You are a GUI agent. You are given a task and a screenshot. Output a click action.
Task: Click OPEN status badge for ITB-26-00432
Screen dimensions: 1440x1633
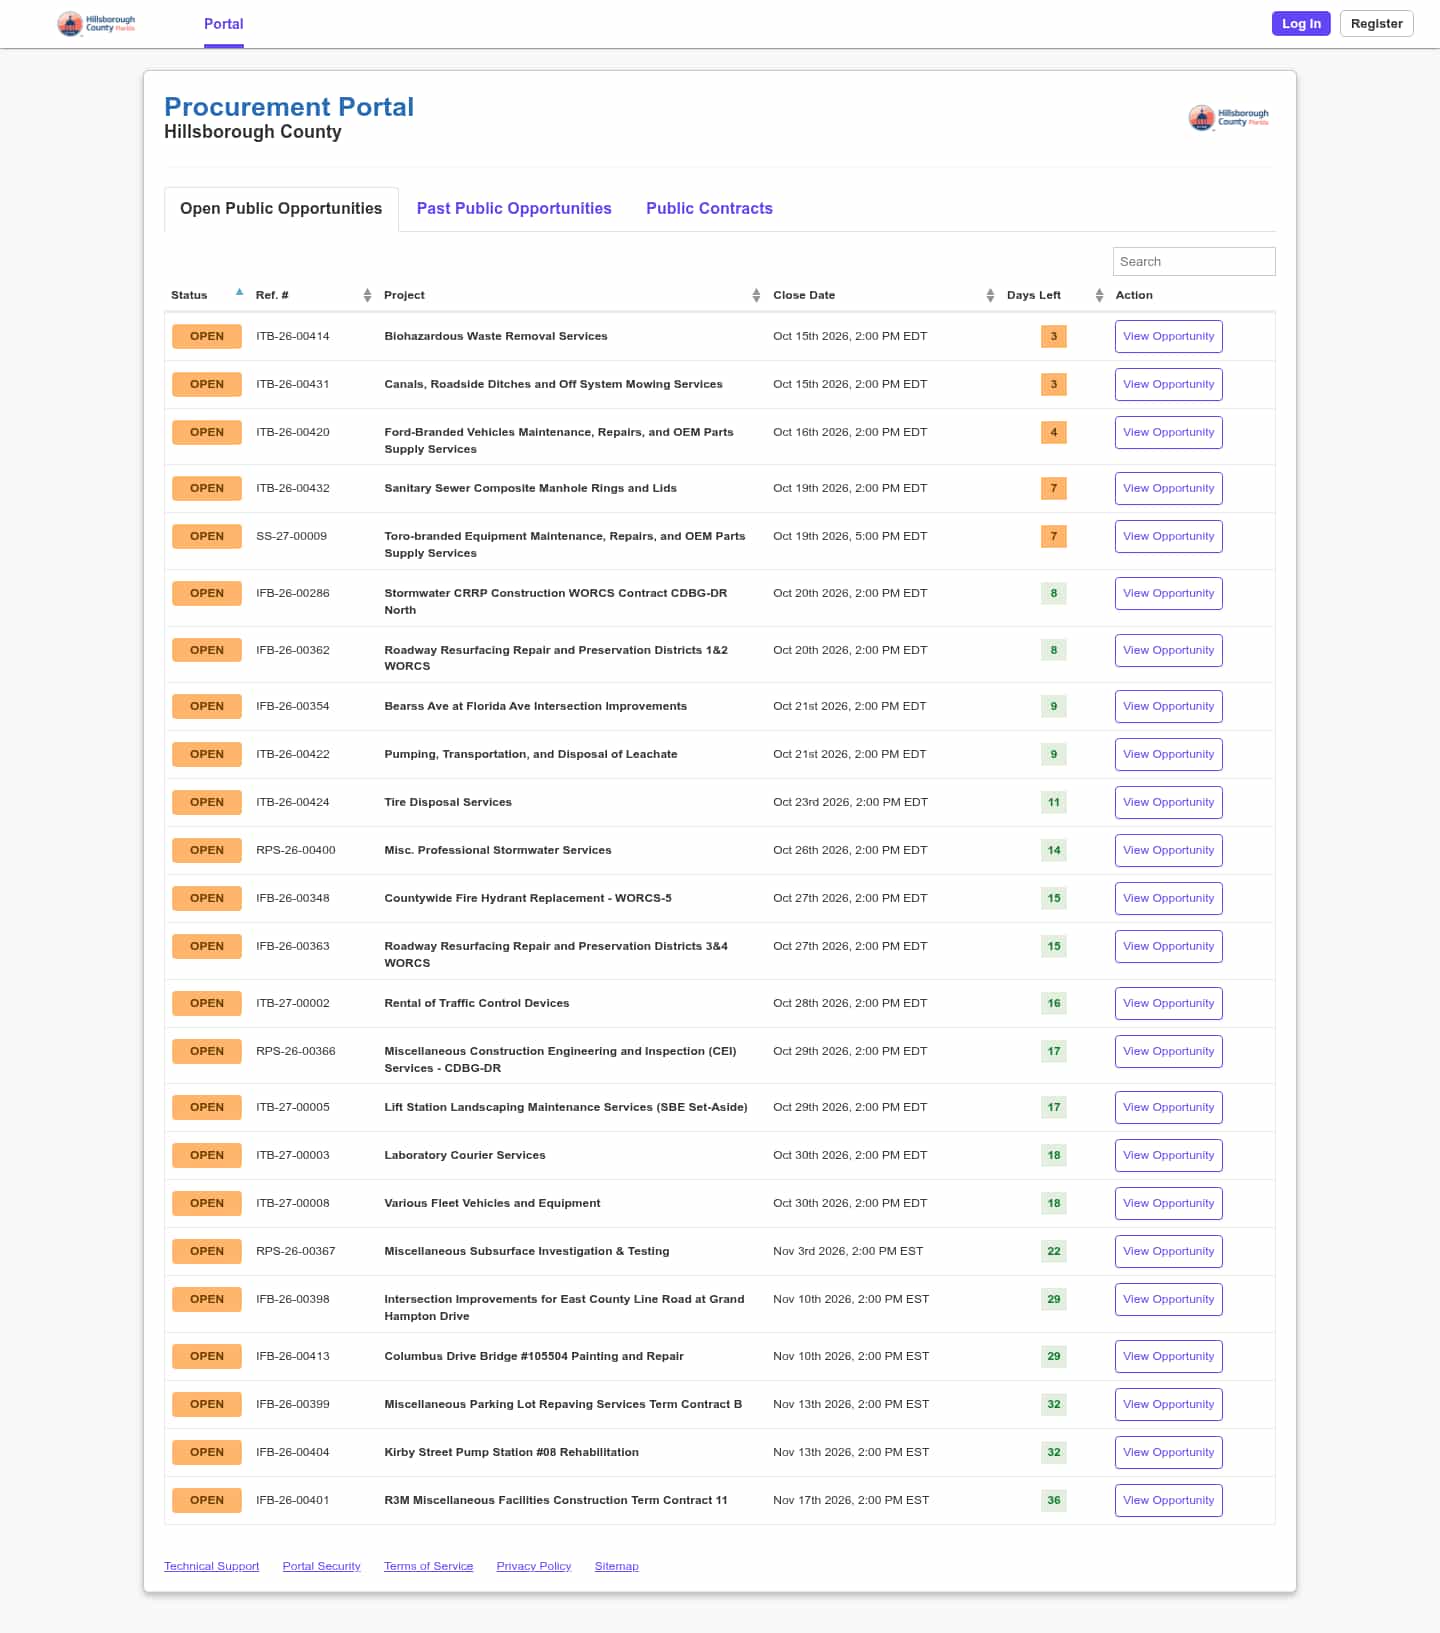207,488
